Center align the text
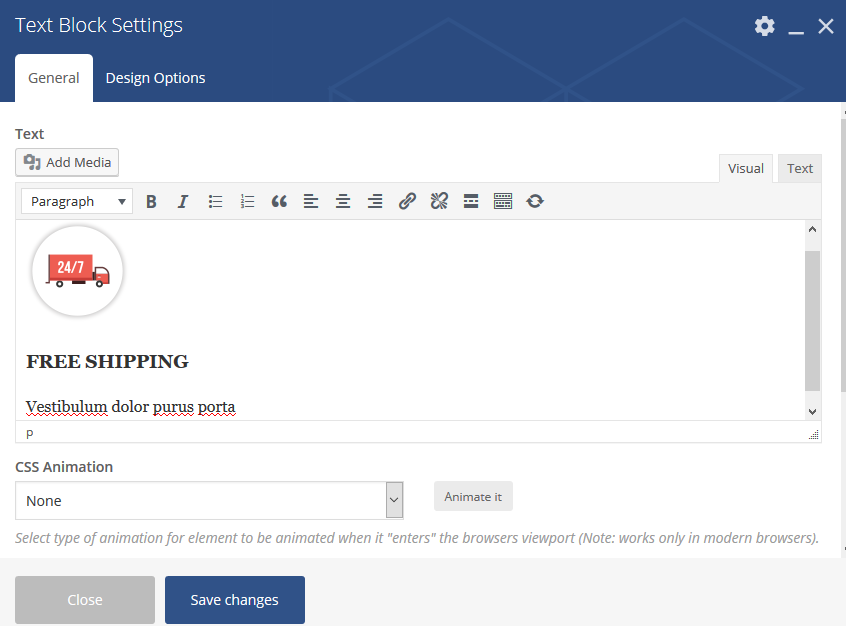846x626 pixels. click(x=343, y=201)
